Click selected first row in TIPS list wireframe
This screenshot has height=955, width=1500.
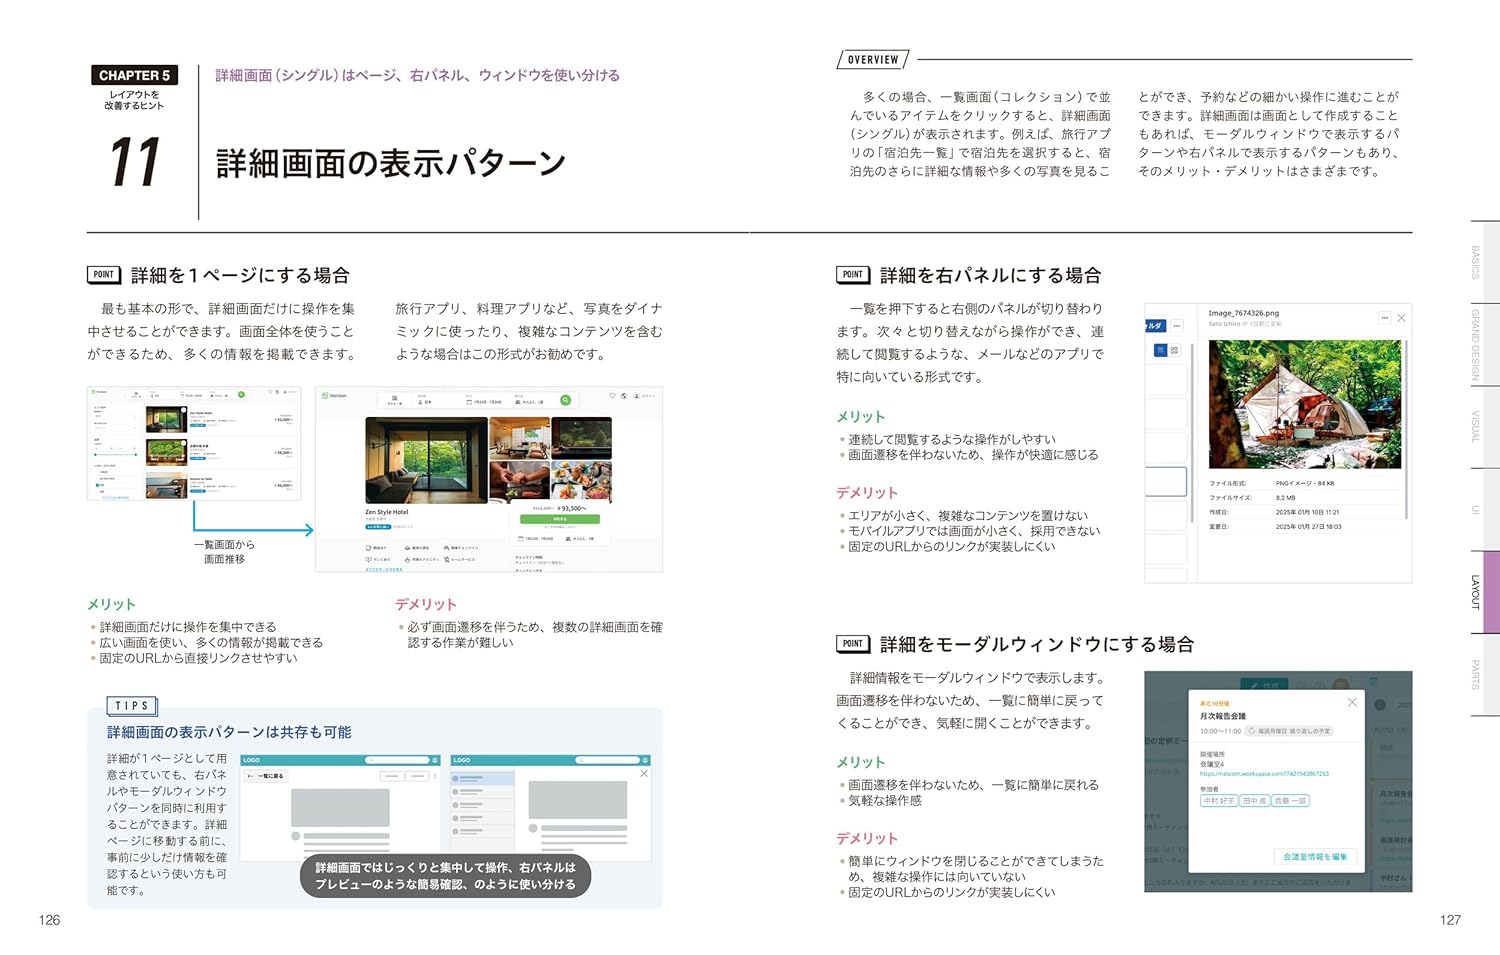pos(483,778)
